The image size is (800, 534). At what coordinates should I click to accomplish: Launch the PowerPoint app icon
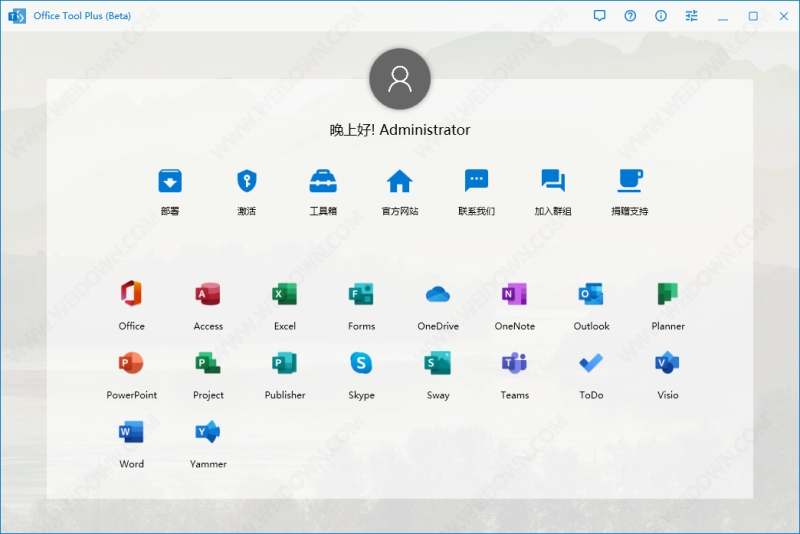point(131,363)
